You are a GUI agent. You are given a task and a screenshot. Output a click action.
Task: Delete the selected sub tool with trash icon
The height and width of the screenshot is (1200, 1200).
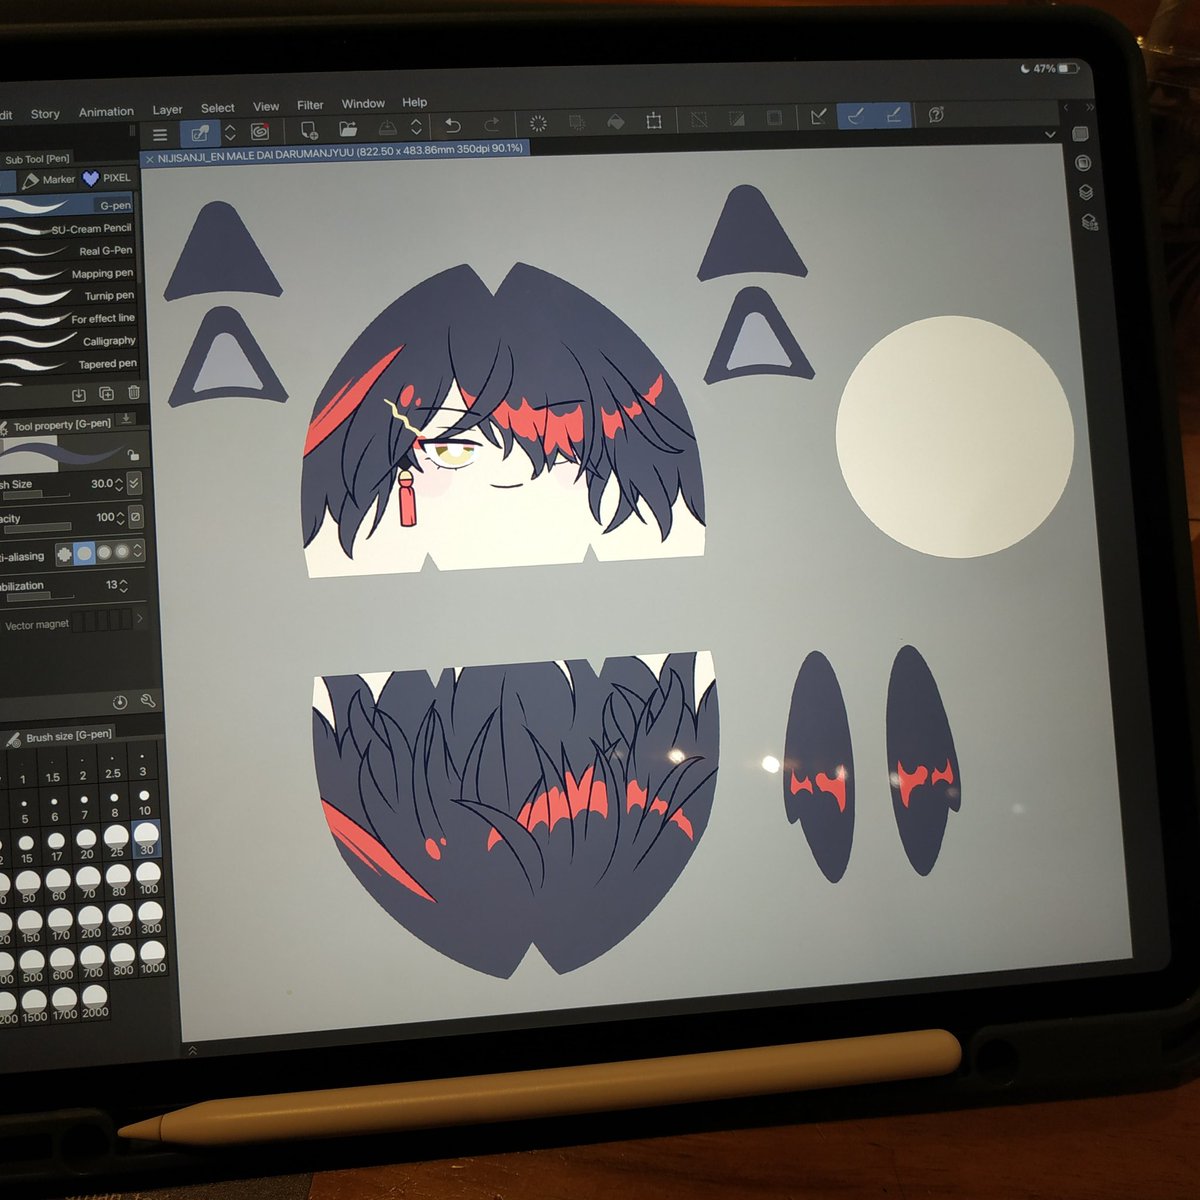134,393
